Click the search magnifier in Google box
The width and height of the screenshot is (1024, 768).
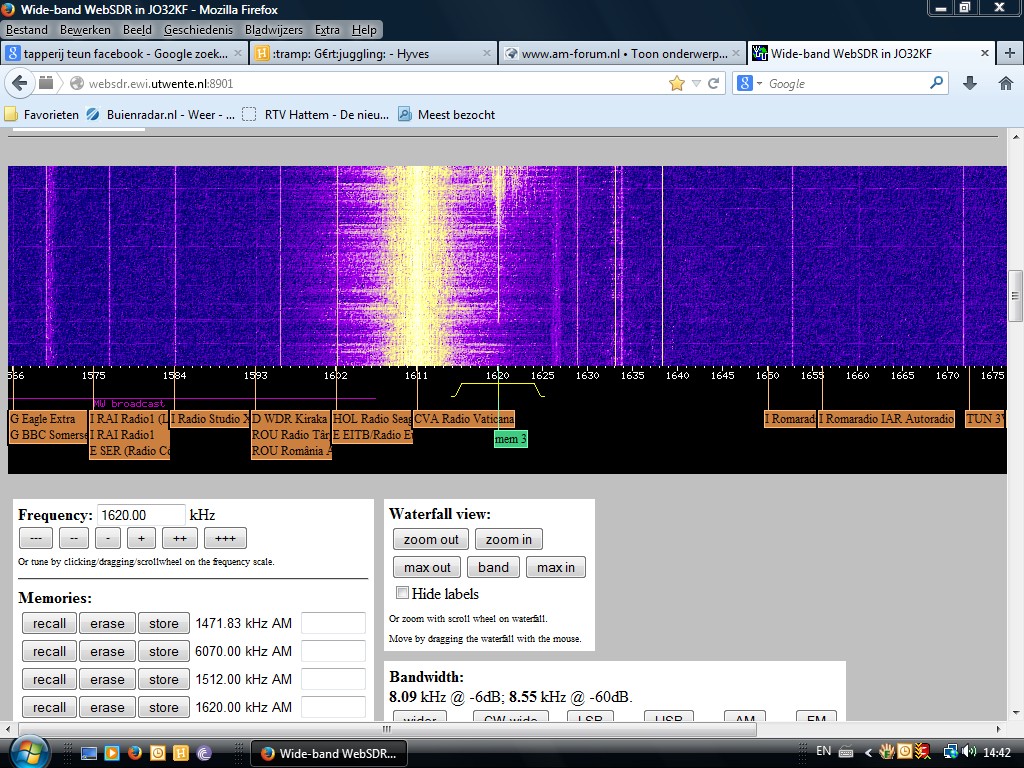(x=937, y=84)
